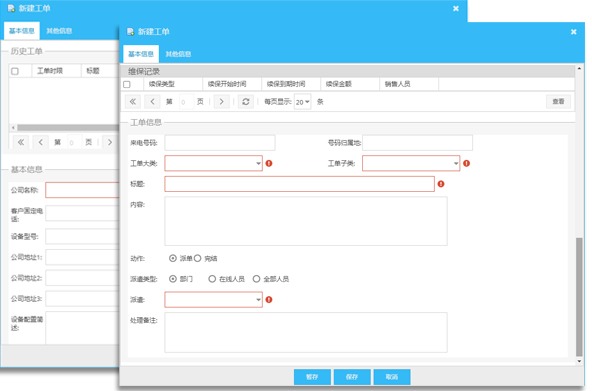Image resolution: width=592 pixels, height=391 pixels.
Task: Click the 保存 button
Action: click(x=352, y=377)
